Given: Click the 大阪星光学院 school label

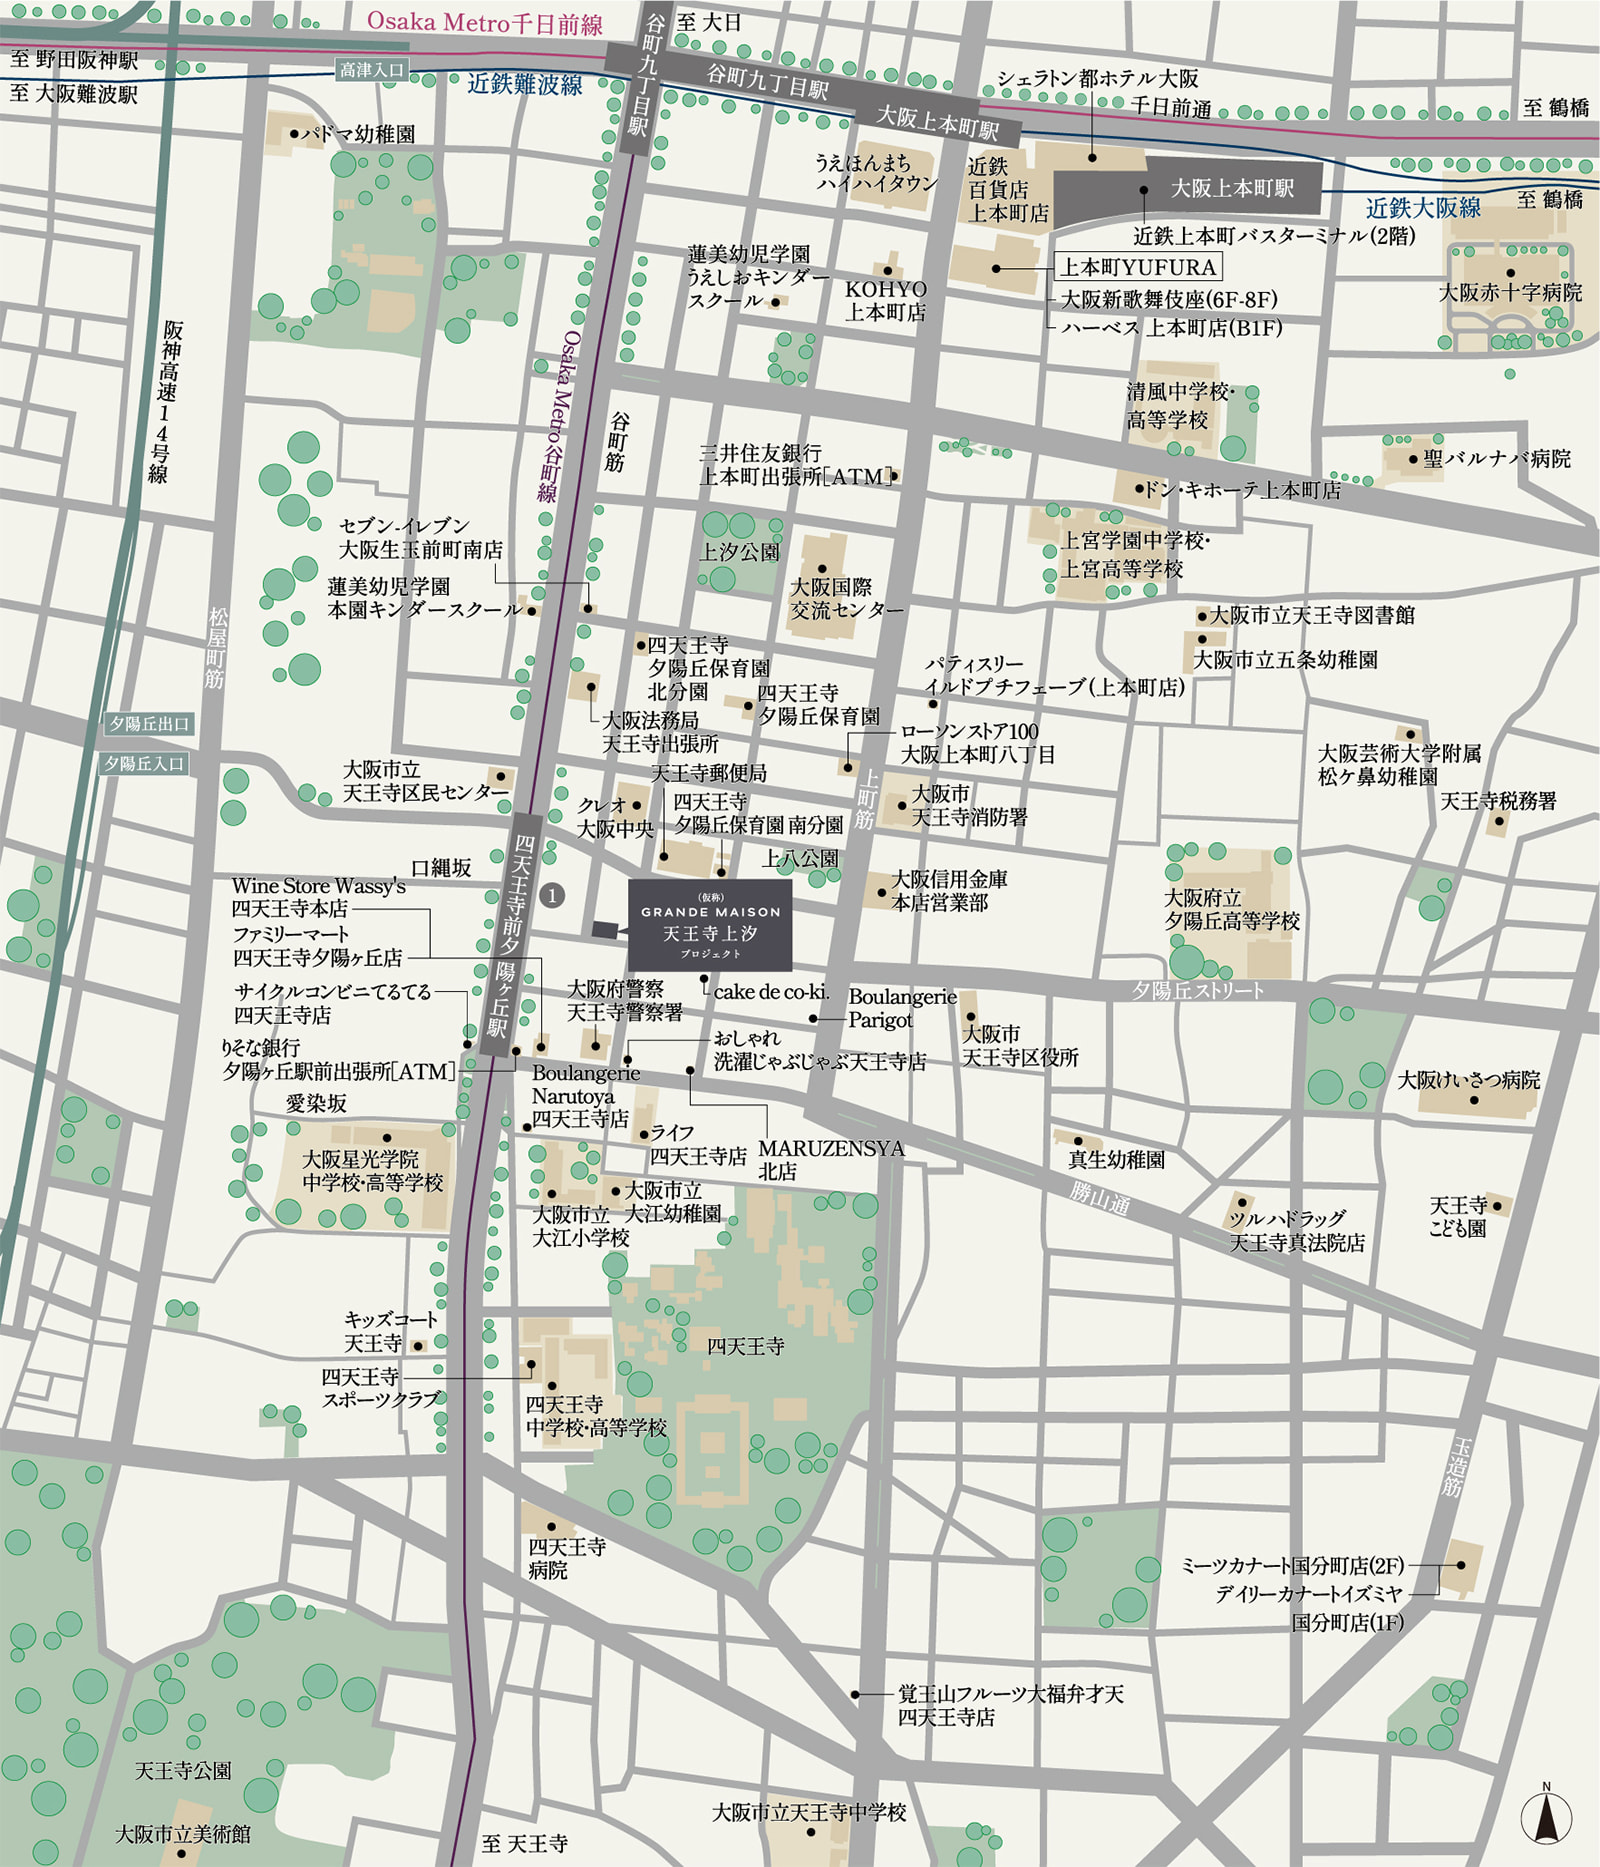Looking at the screenshot, I should coord(373,1171).
